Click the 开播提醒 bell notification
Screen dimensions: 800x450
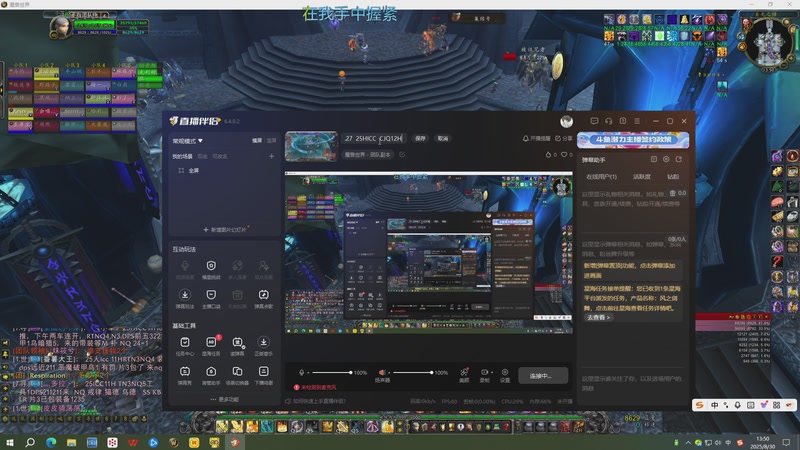click(x=536, y=138)
